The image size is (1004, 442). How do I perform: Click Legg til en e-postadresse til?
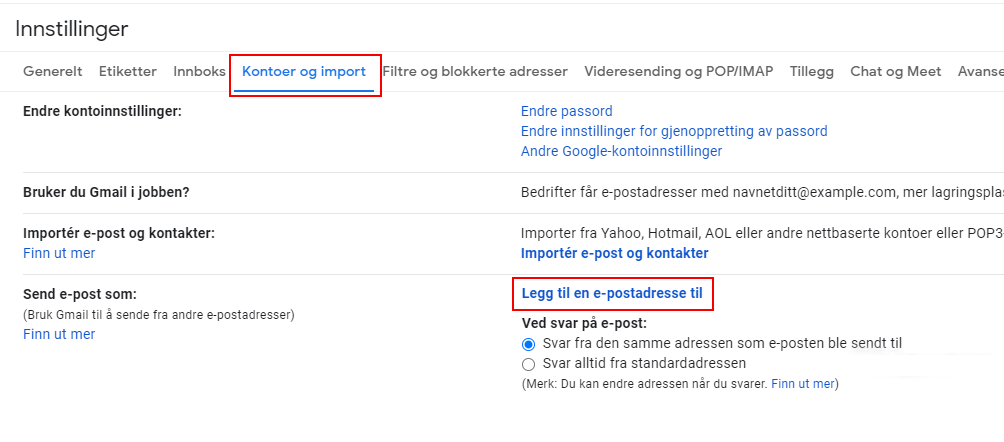click(x=612, y=294)
